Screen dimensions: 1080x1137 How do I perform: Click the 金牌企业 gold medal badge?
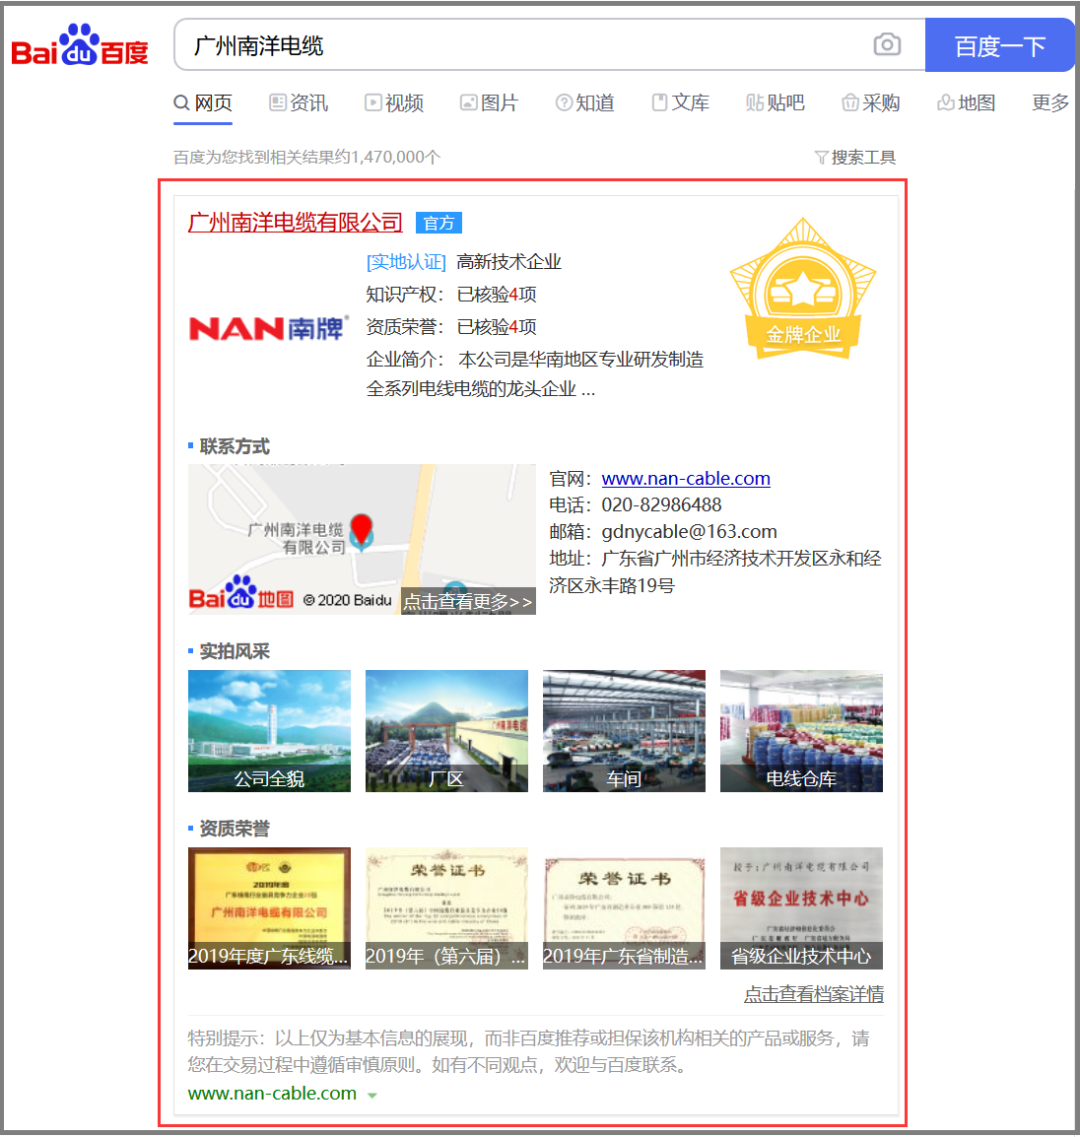[x=803, y=289]
